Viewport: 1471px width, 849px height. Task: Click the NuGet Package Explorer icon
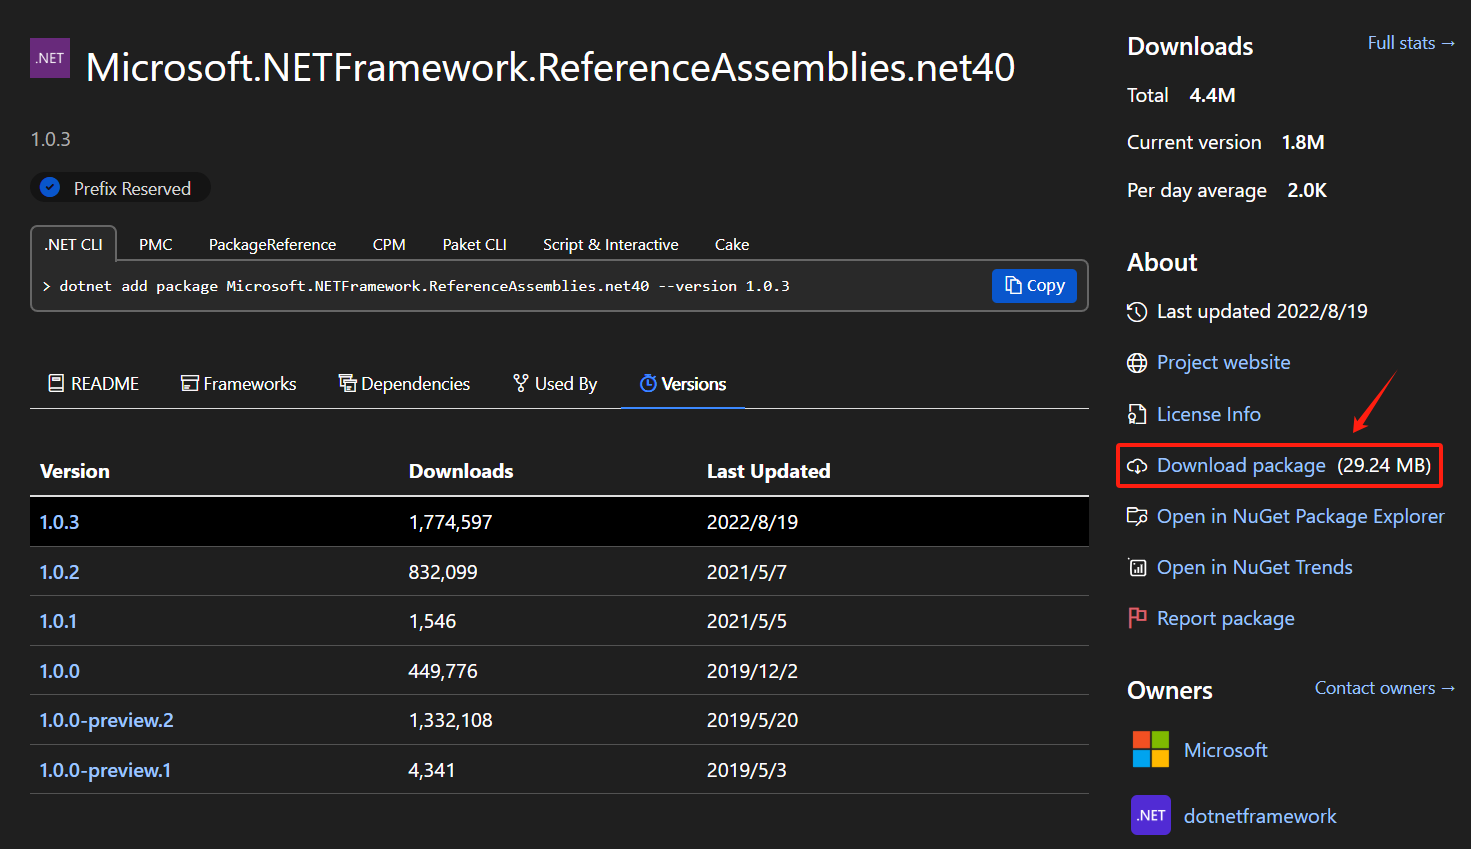point(1137,516)
